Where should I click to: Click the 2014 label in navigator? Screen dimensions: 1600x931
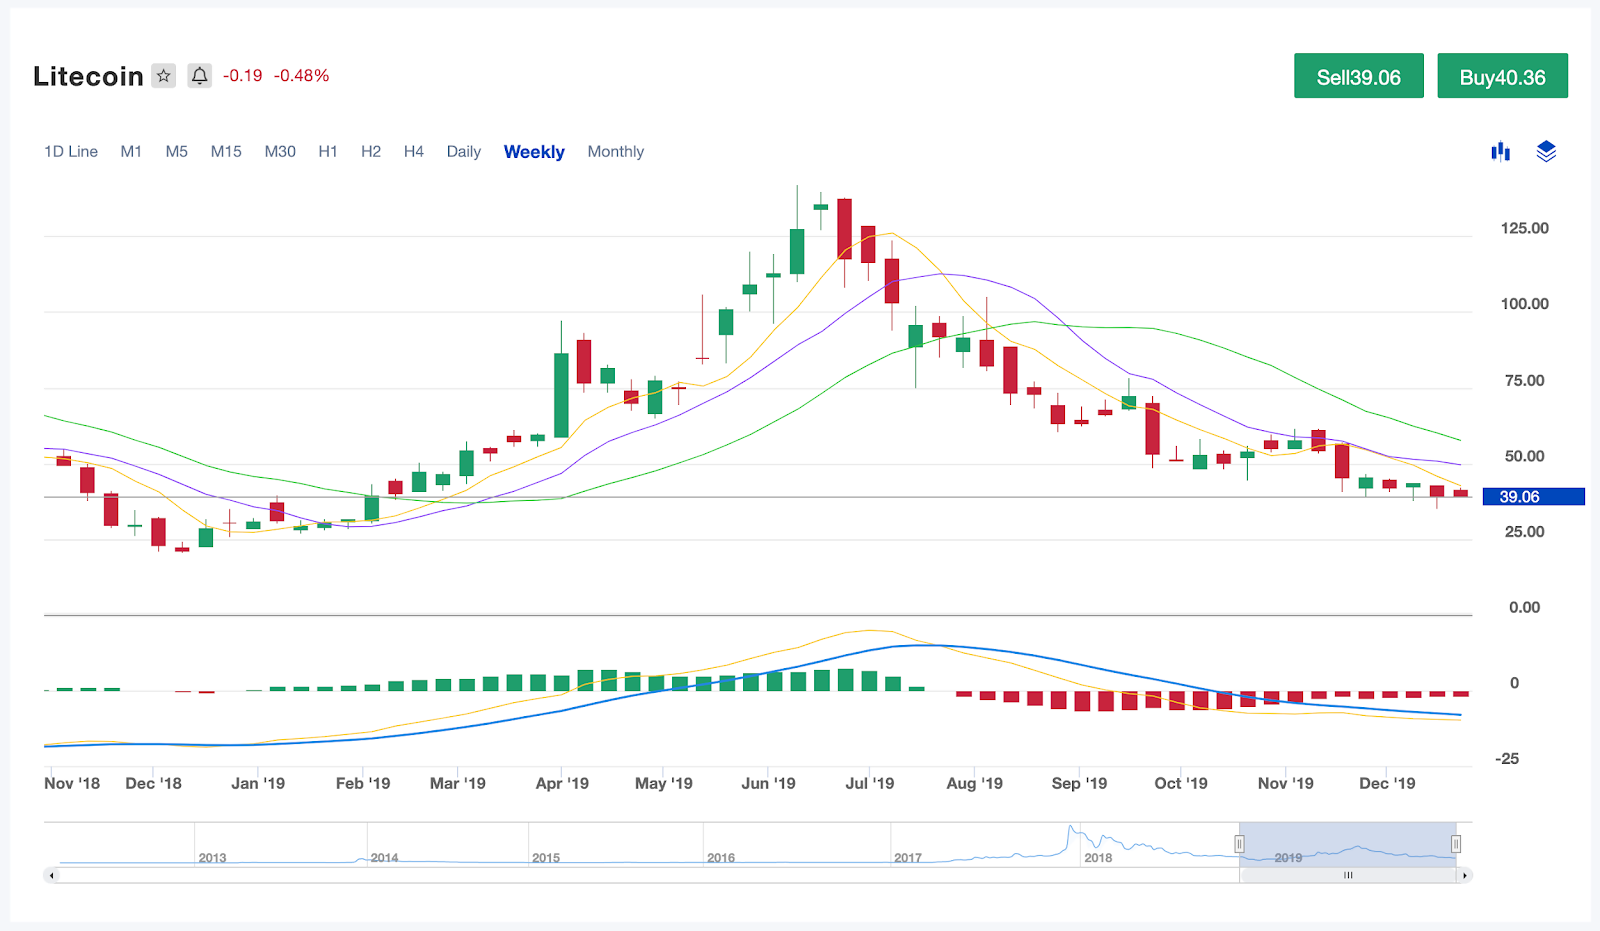pos(384,858)
